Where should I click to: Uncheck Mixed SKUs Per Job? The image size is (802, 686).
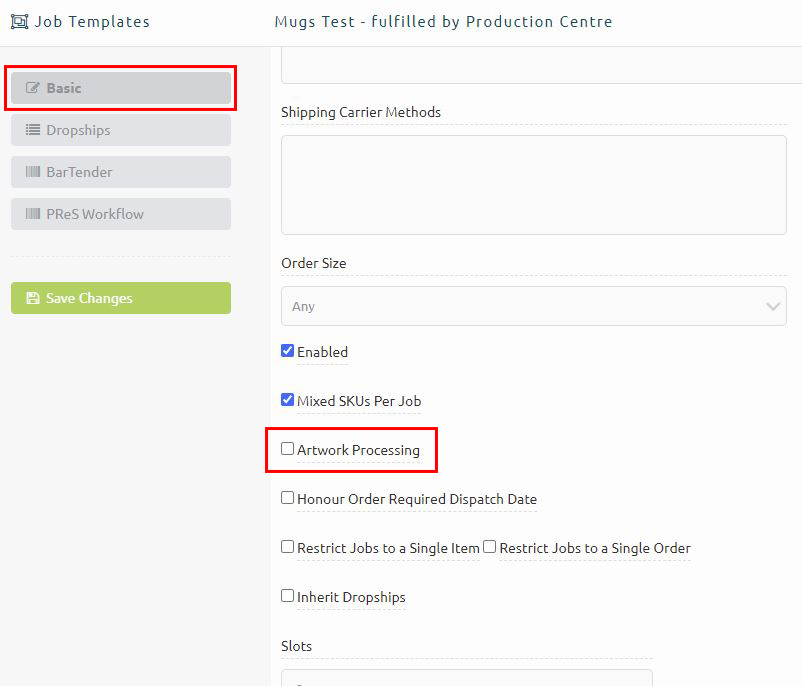(288, 400)
